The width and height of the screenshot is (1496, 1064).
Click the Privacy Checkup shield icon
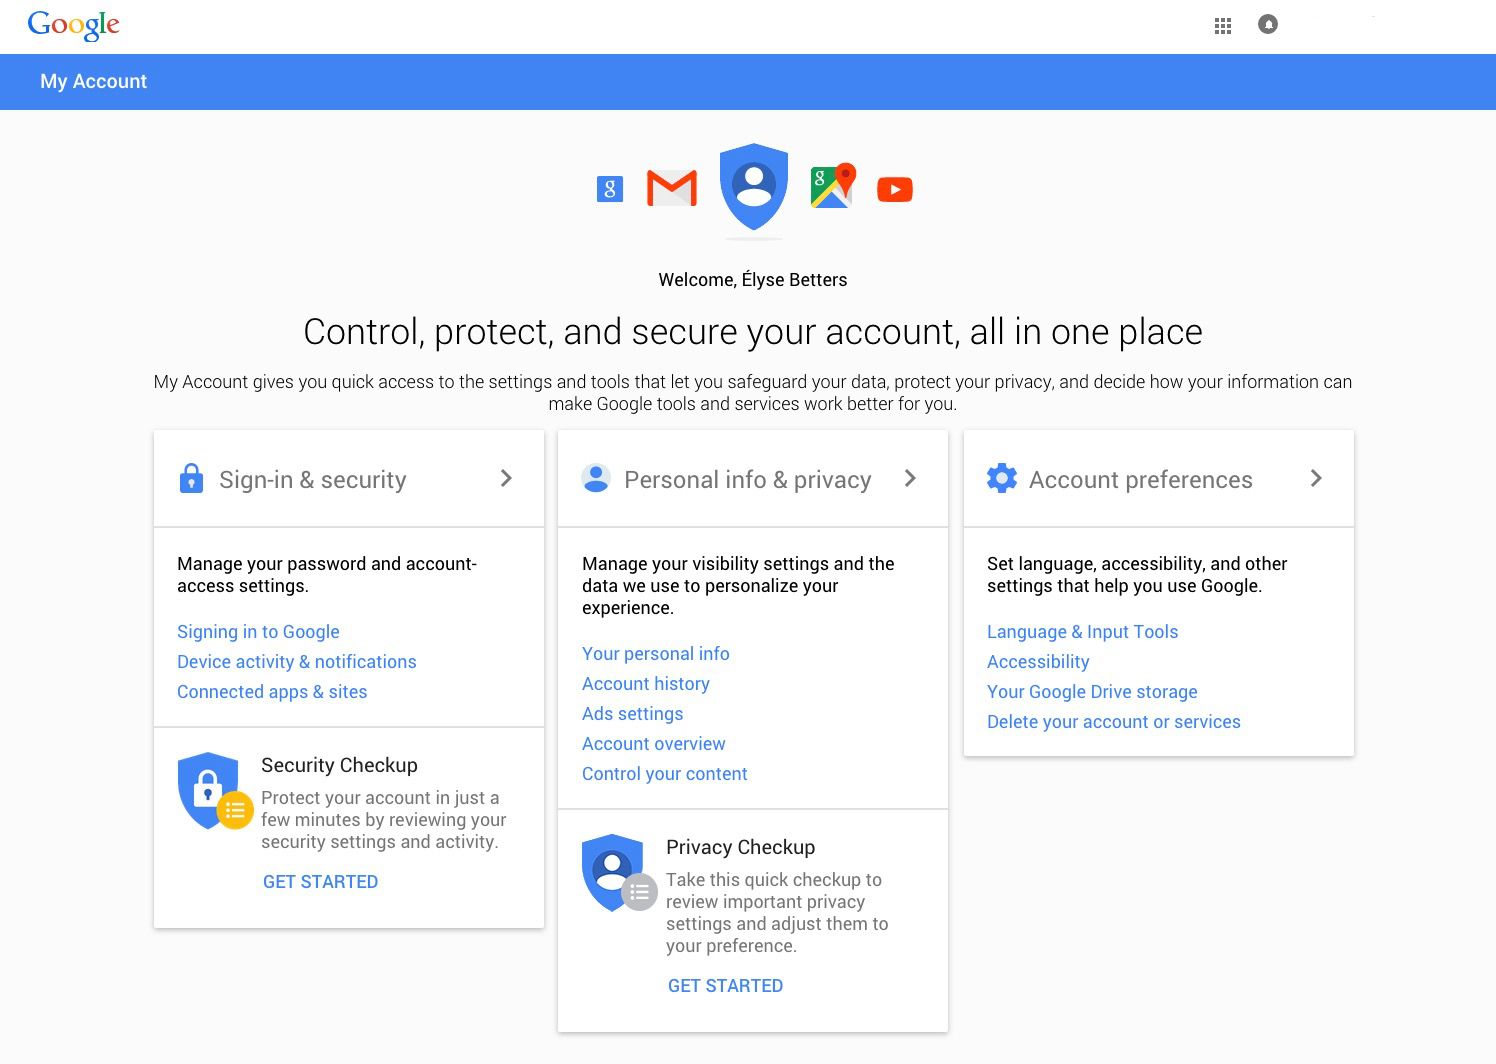point(614,872)
